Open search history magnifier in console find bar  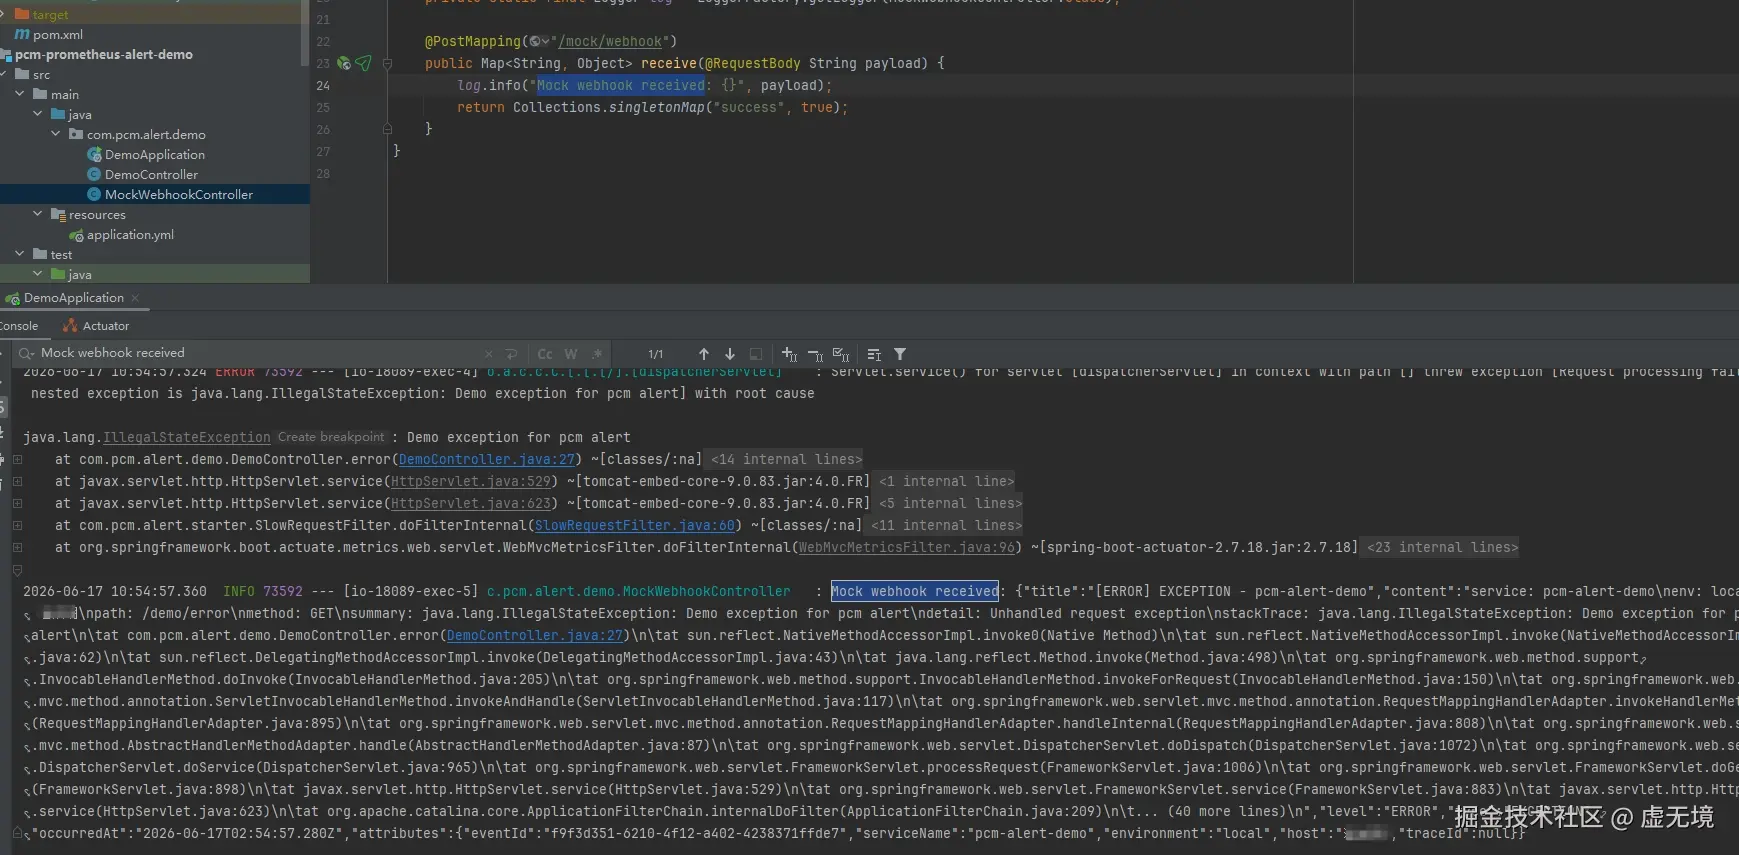click(25, 353)
